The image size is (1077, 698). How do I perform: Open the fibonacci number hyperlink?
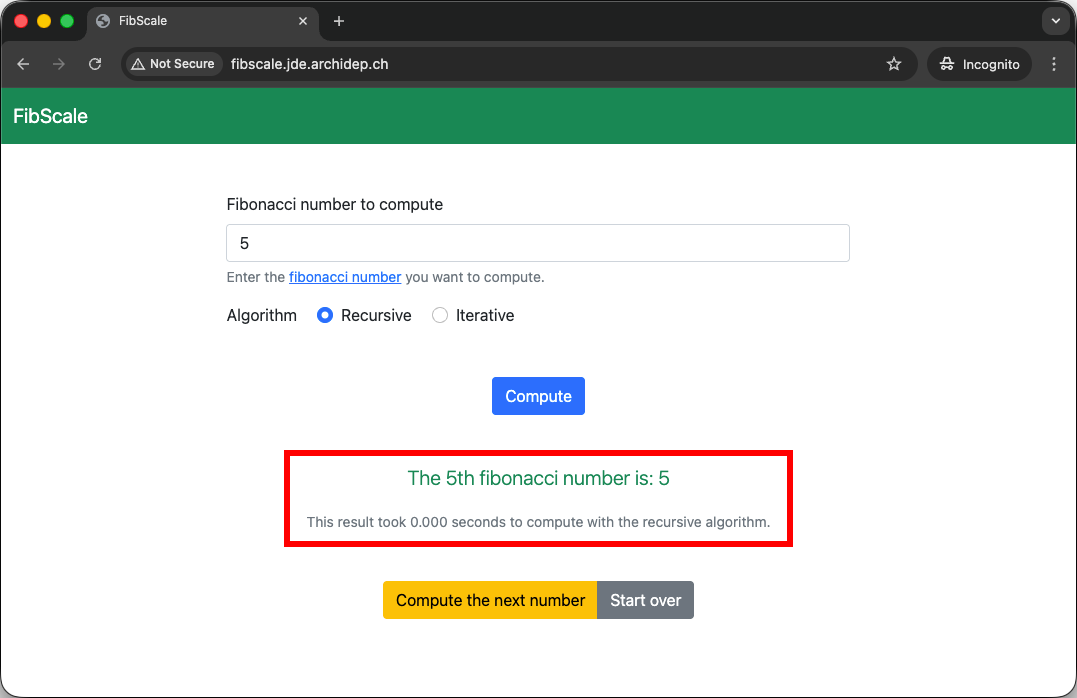pos(345,277)
